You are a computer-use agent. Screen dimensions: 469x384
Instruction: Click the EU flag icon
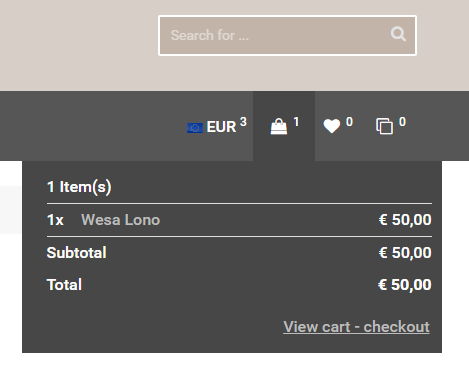[195, 128]
